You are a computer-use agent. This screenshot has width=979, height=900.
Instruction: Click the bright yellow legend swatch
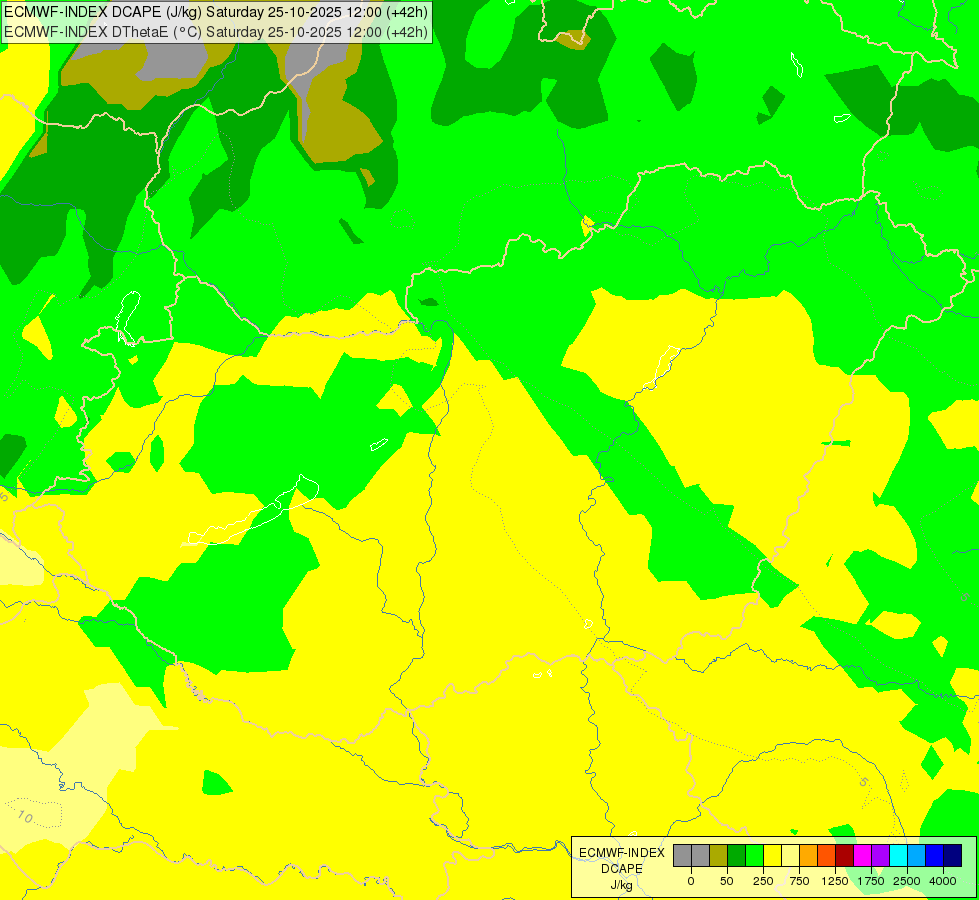[x=772, y=855]
